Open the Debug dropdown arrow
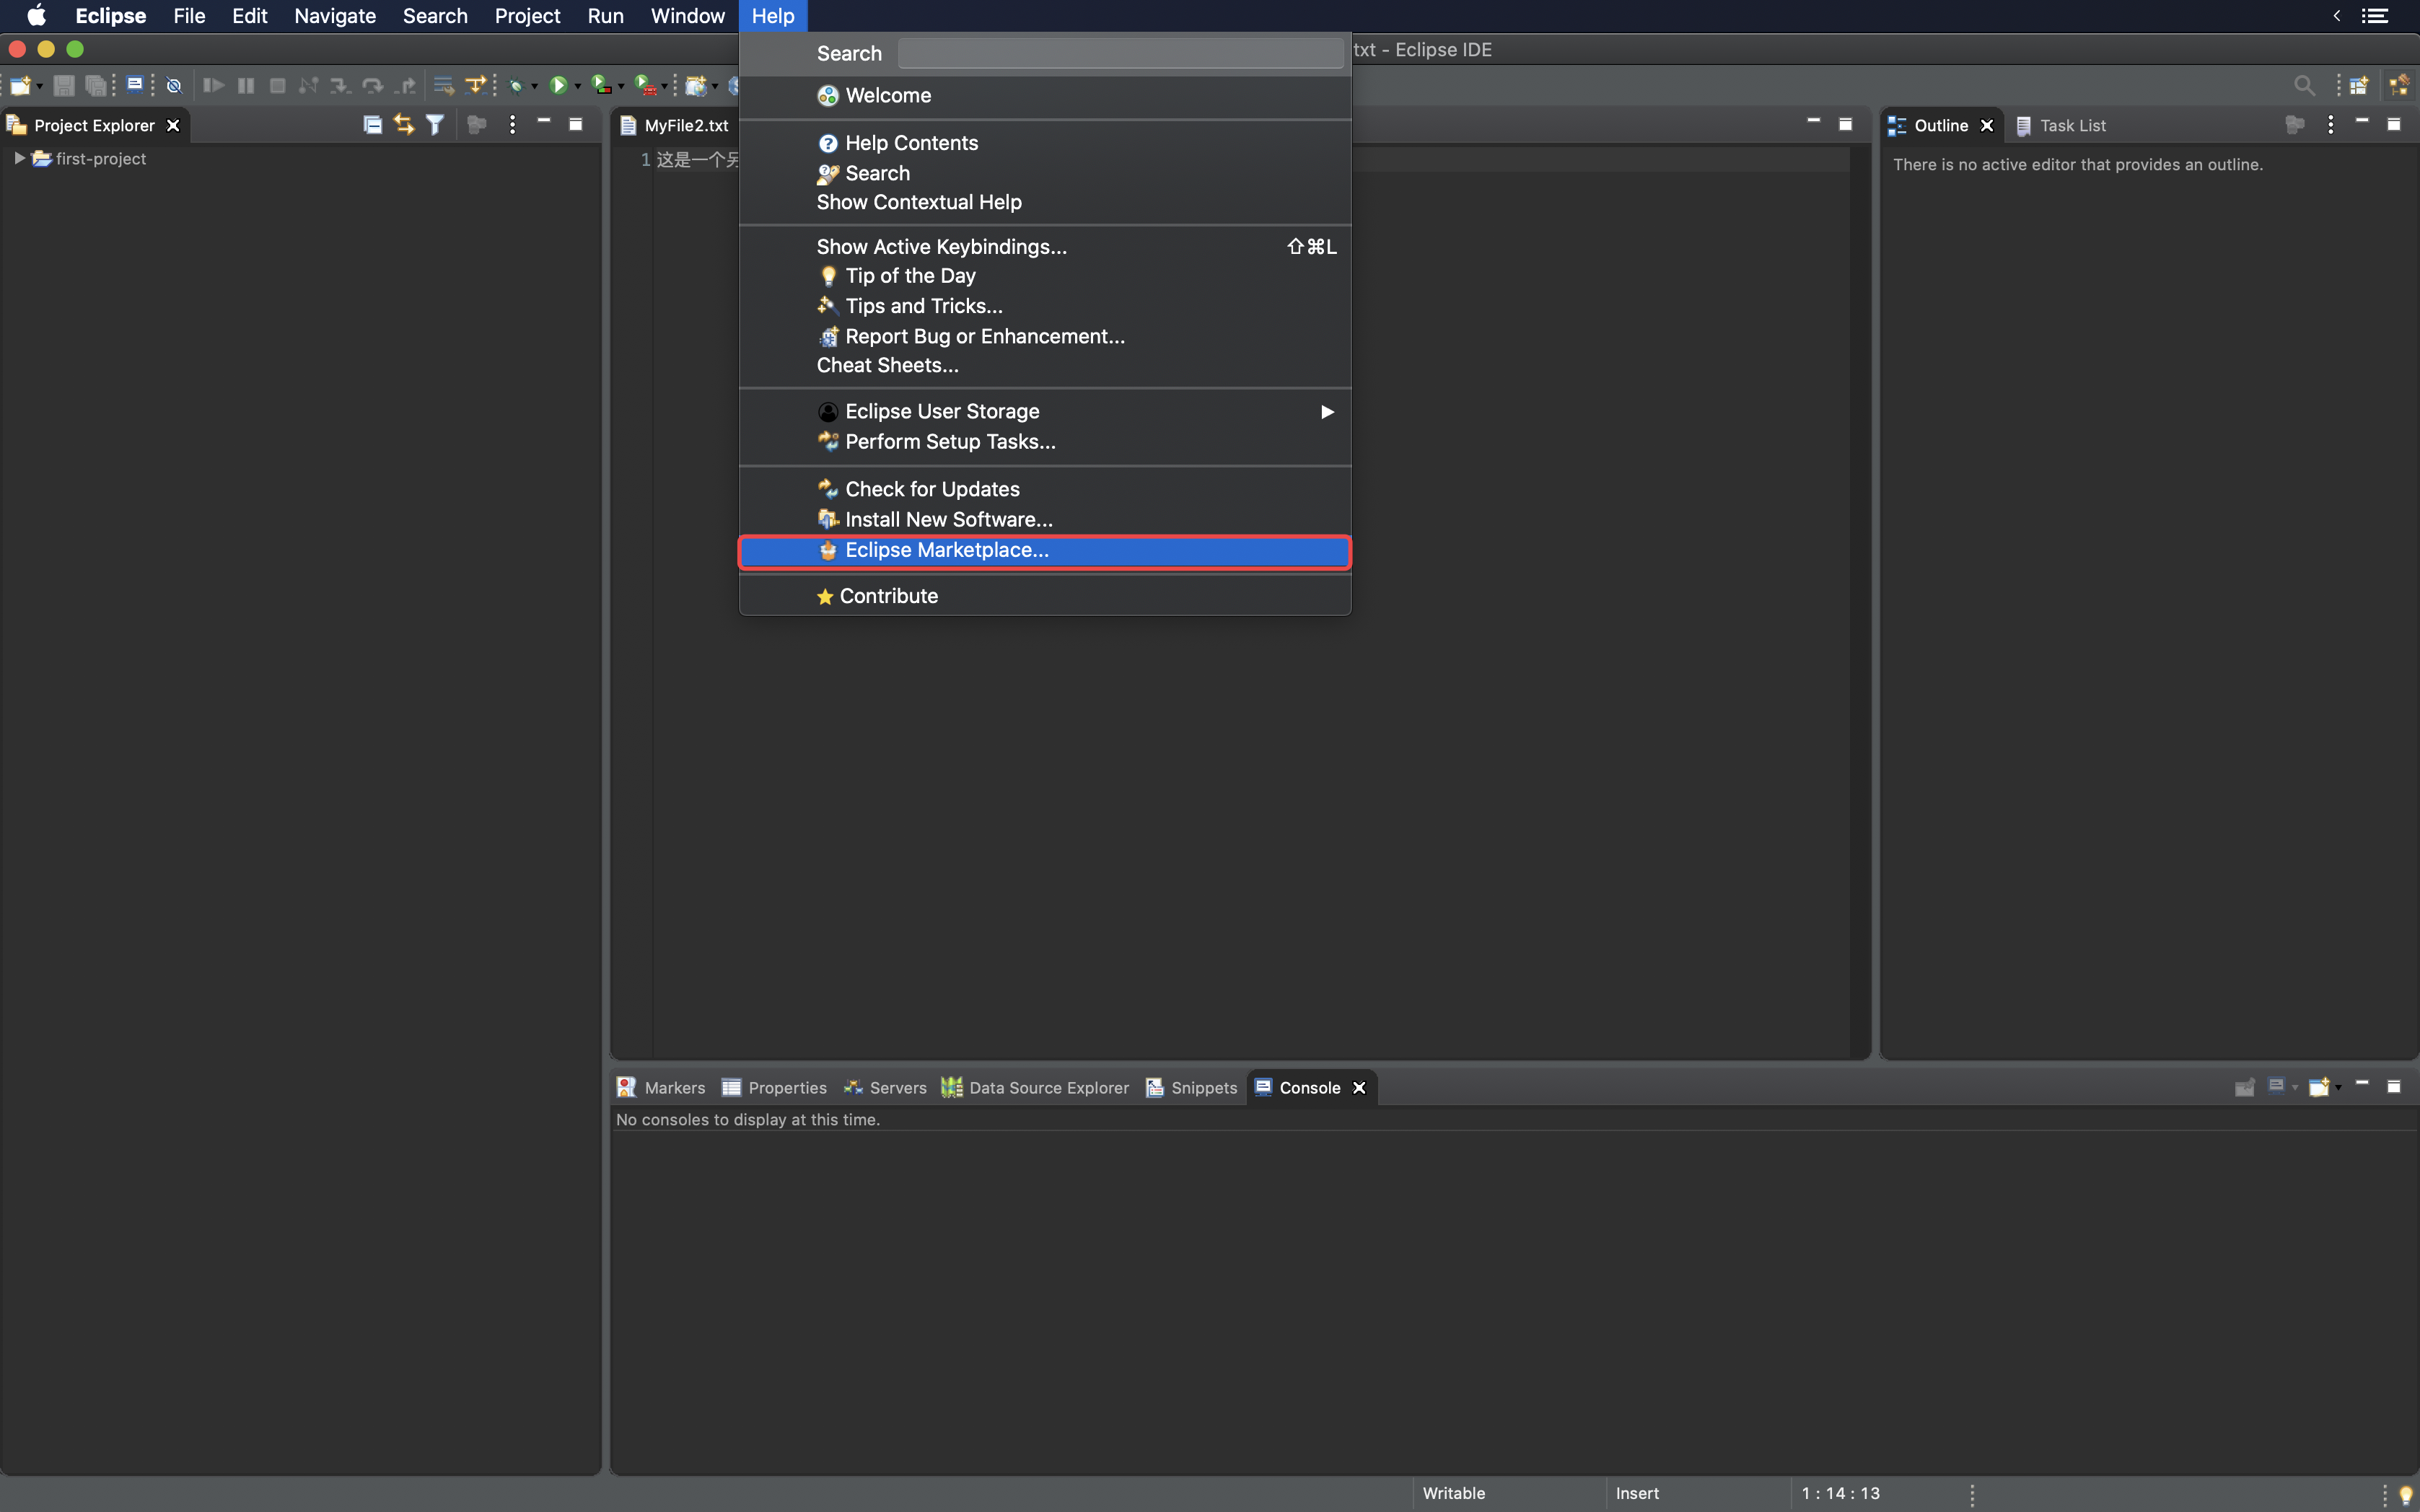 point(534,87)
